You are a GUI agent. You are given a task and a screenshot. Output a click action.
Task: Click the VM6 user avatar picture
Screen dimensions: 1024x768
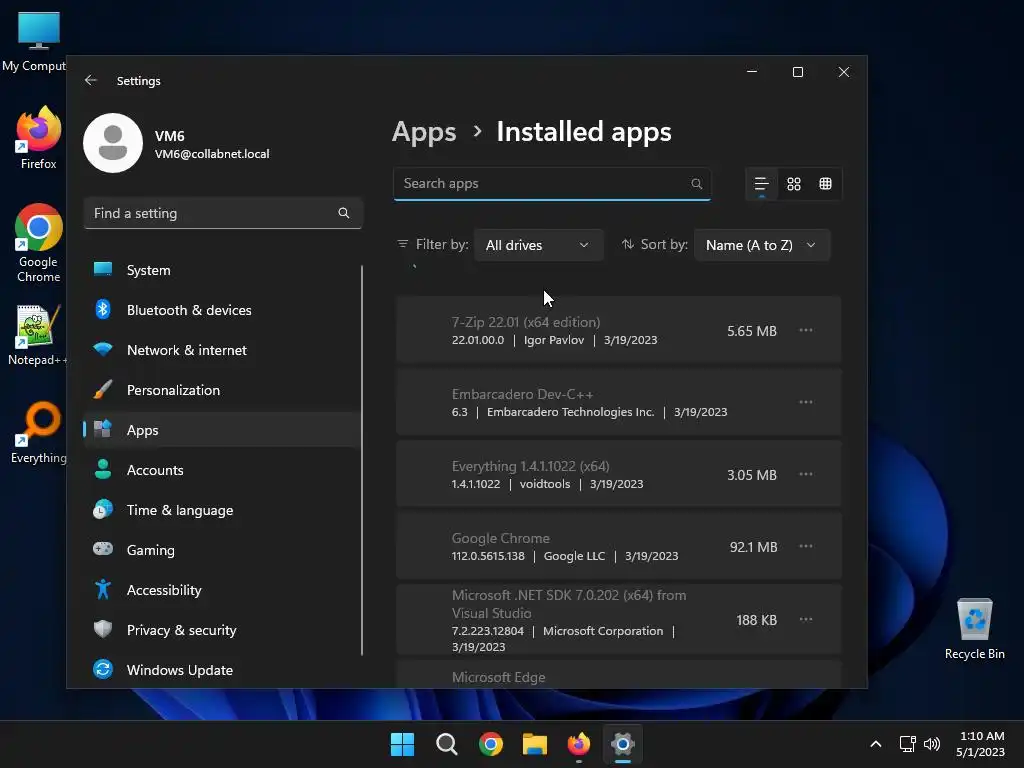coord(113,143)
